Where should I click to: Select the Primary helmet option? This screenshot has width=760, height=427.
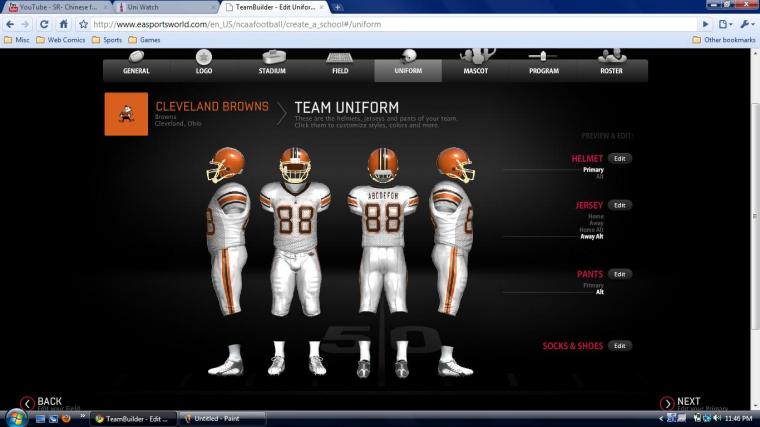click(593, 170)
